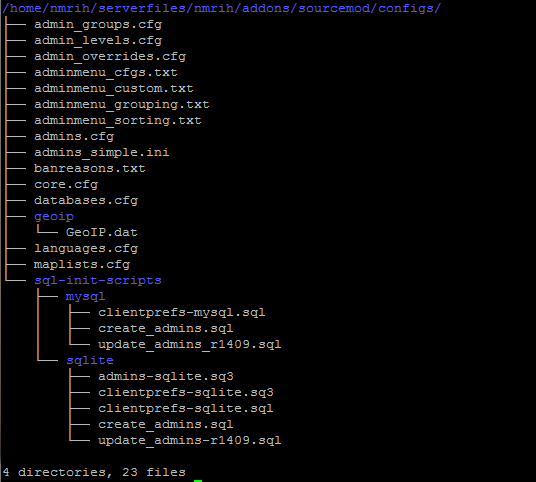Click the languages.cfg file name
536x482 pixels.
coord(86,249)
